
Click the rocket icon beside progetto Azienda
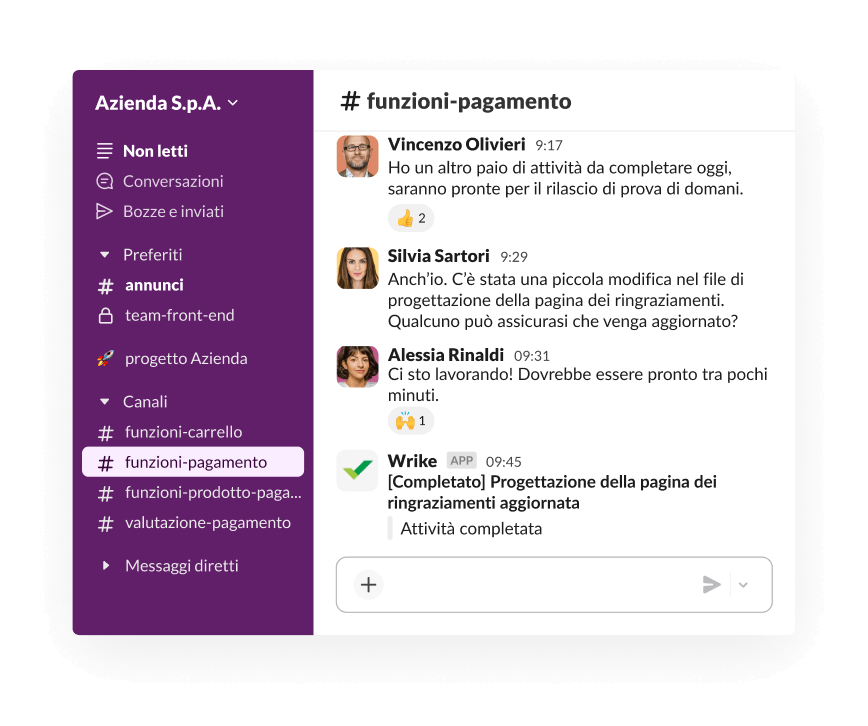pos(105,358)
